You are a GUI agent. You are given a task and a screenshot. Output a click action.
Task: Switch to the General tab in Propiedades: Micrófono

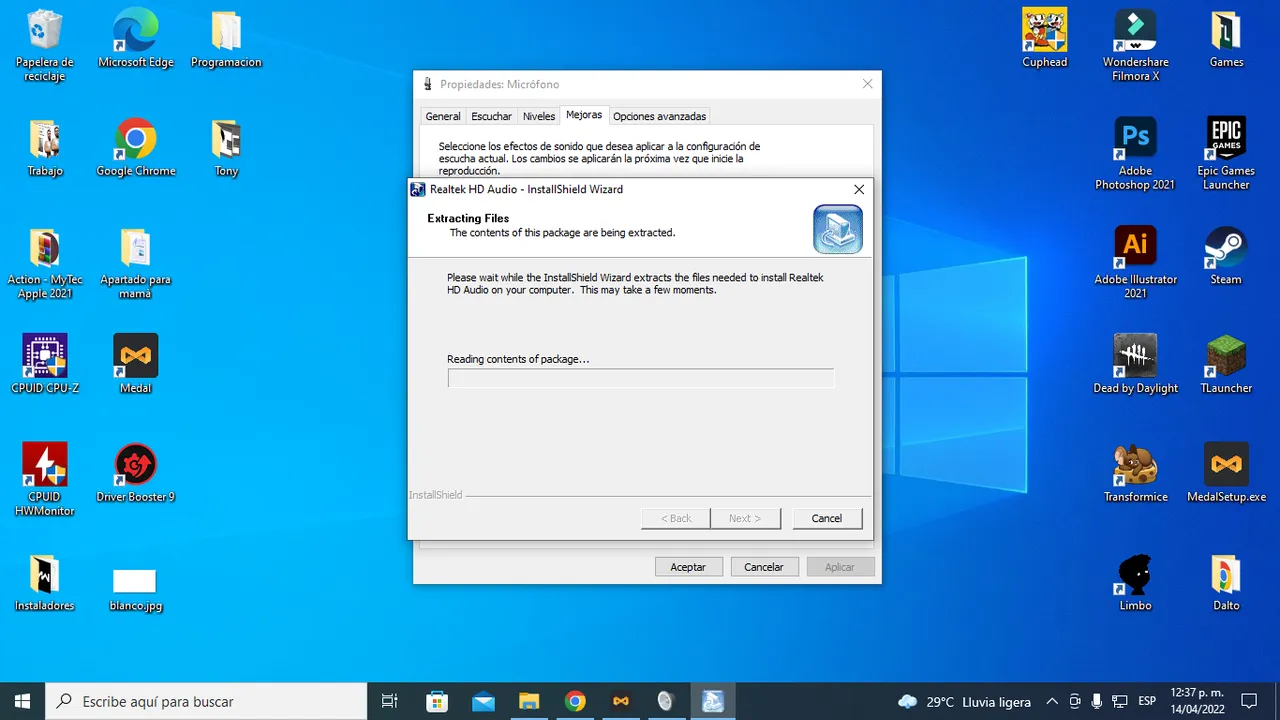pyautogui.click(x=443, y=116)
